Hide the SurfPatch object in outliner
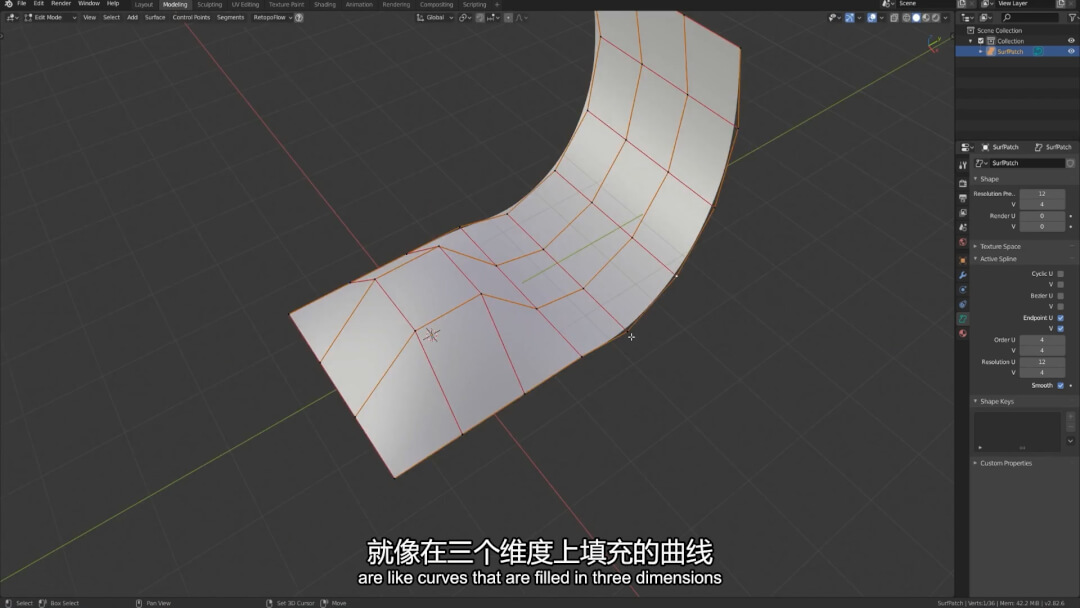 click(1071, 52)
